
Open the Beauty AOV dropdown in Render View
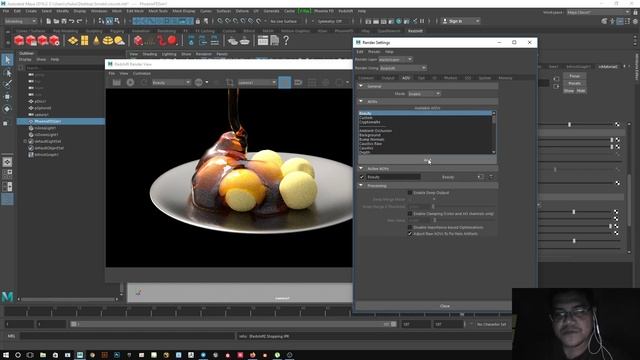coord(171,82)
